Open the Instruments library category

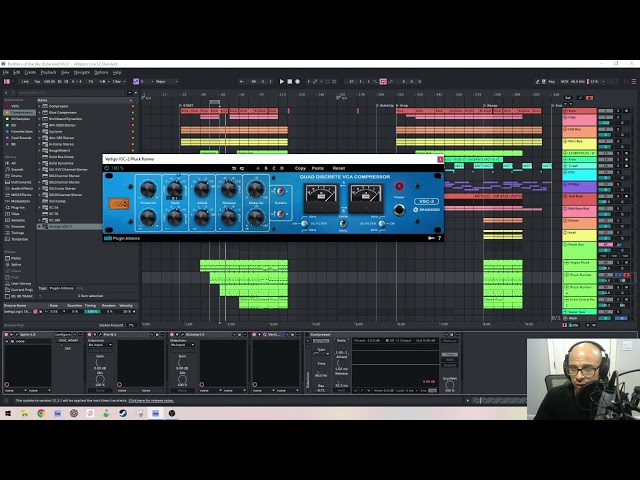21,182
